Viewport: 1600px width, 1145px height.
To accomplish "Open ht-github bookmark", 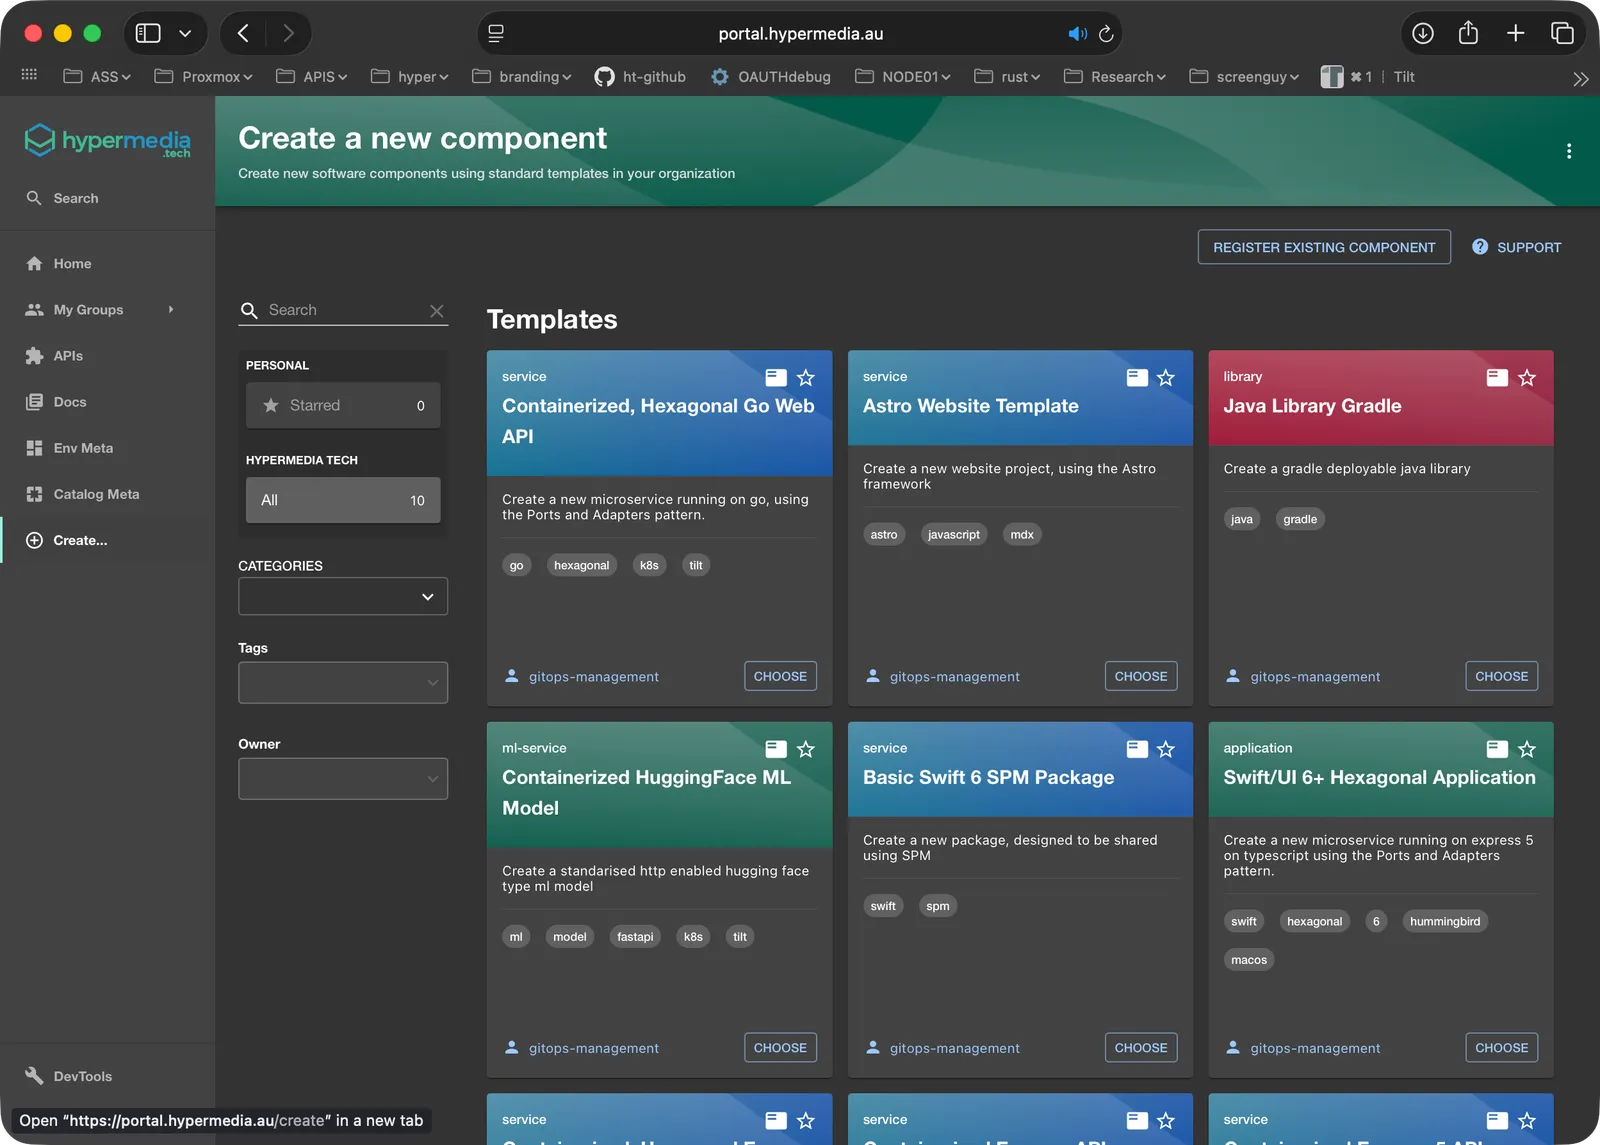I will 640,77.
